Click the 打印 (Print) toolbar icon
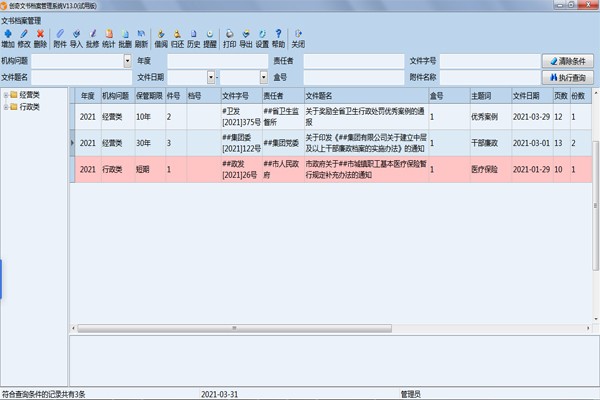600x400 pixels. pyautogui.click(x=229, y=39)
